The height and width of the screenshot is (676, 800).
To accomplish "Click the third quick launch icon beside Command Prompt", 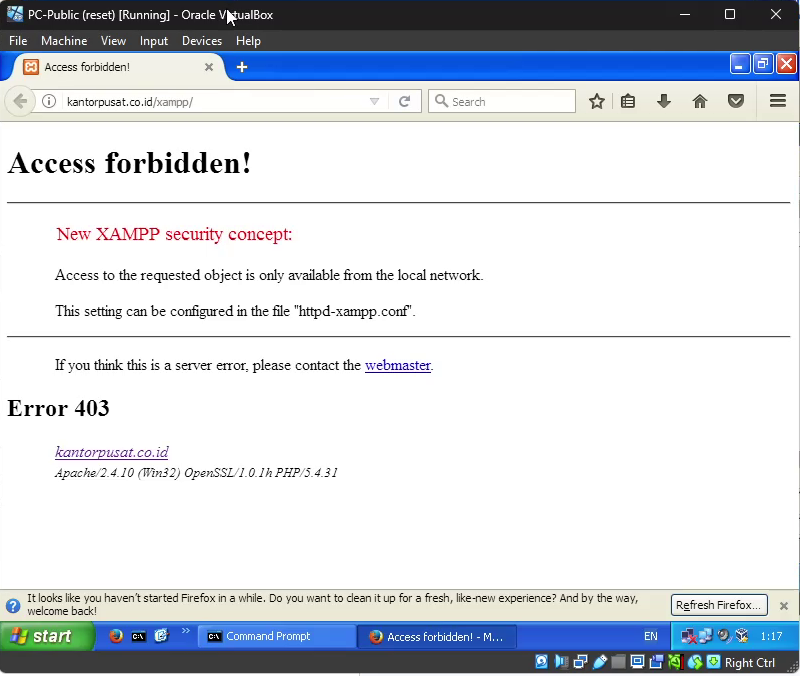I will pyautogui.click(x=161, y=636).
